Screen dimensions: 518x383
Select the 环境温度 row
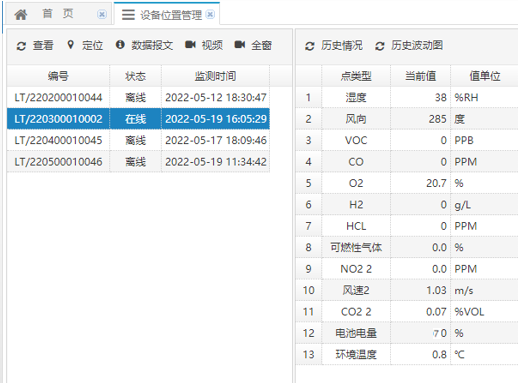click(407, 354)
